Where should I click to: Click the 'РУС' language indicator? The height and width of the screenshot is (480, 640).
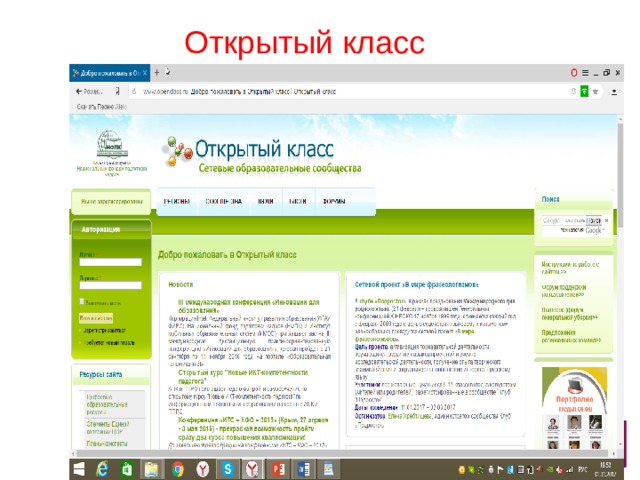point(583,469)
